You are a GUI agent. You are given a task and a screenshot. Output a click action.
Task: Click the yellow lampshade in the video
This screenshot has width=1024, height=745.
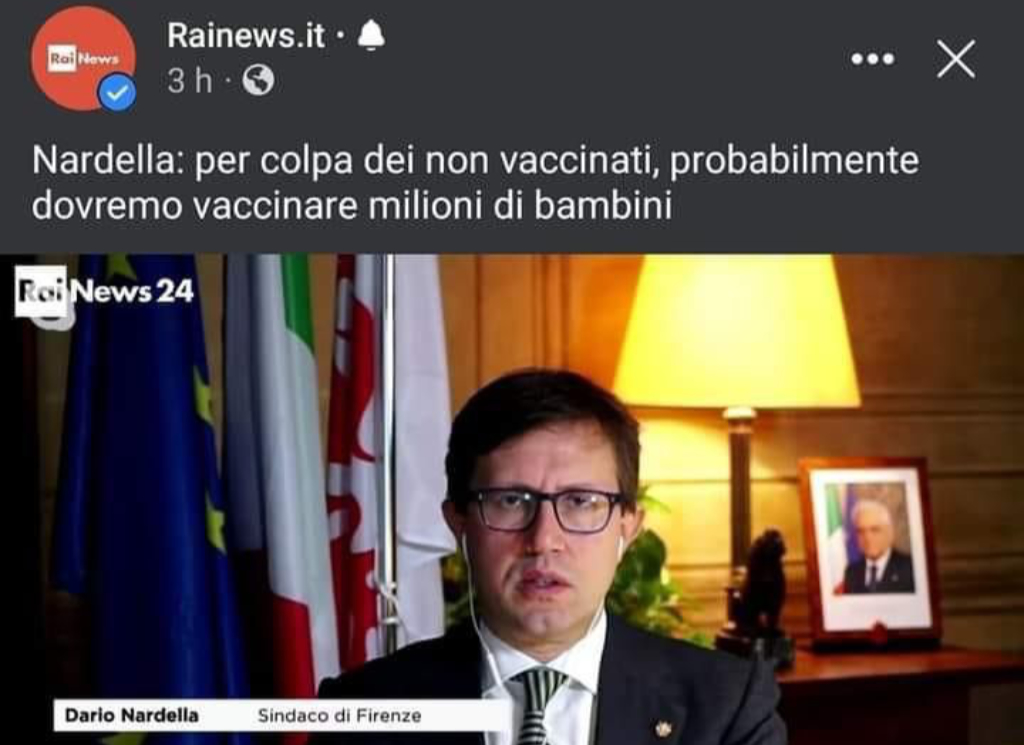pyautogui.click(x=736, y=331)
